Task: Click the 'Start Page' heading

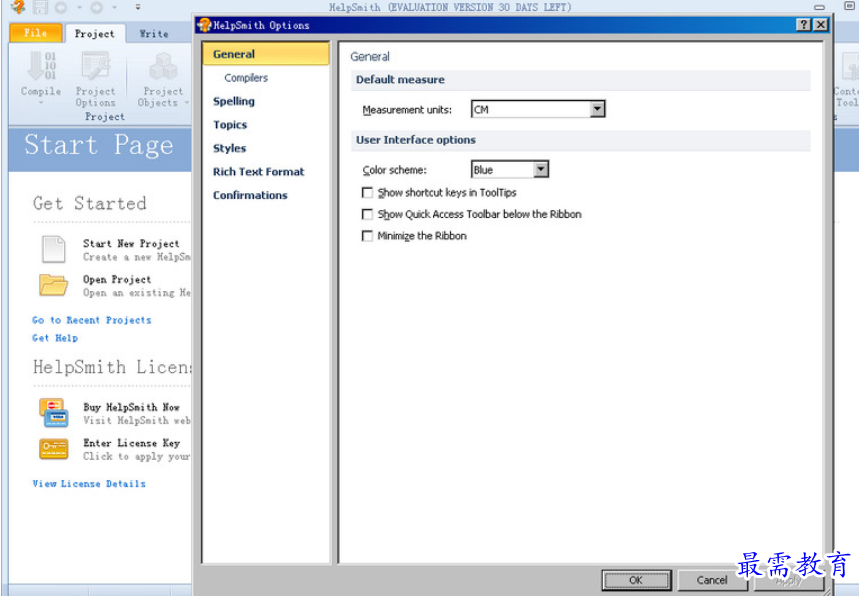Action: tap(99, 146)
